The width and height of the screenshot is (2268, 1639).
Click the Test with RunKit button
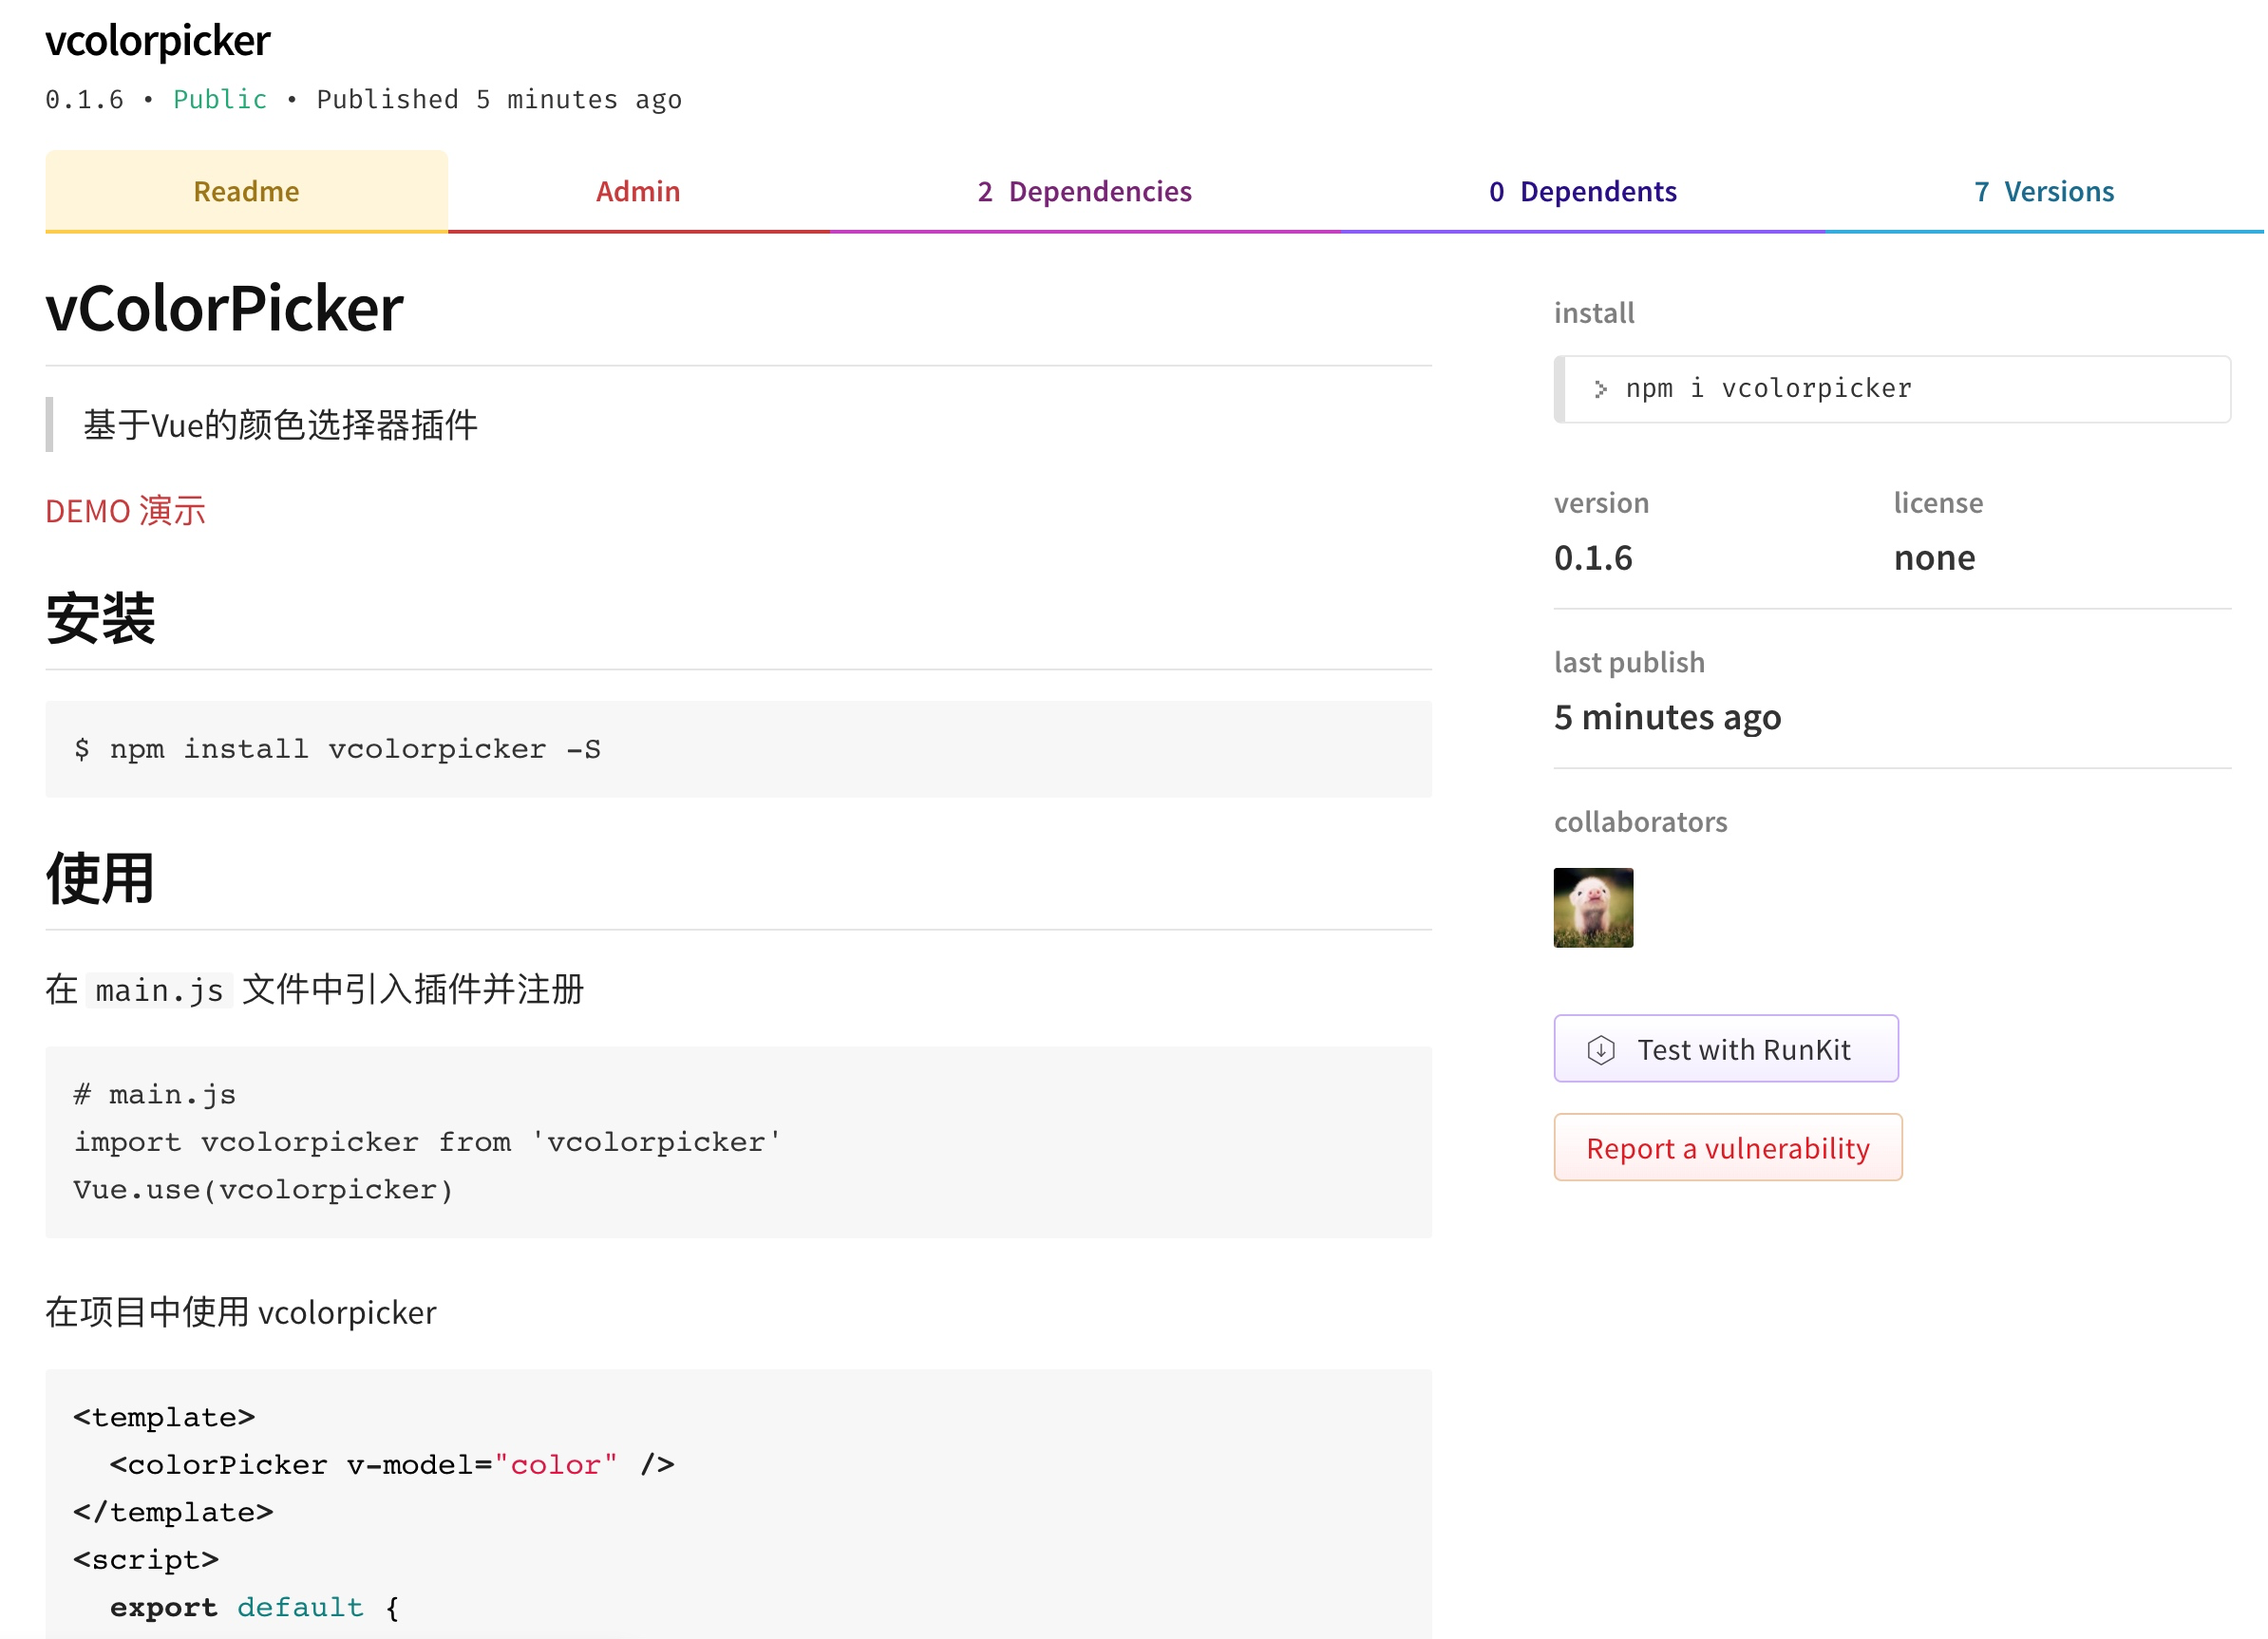pos(1726,1049)
